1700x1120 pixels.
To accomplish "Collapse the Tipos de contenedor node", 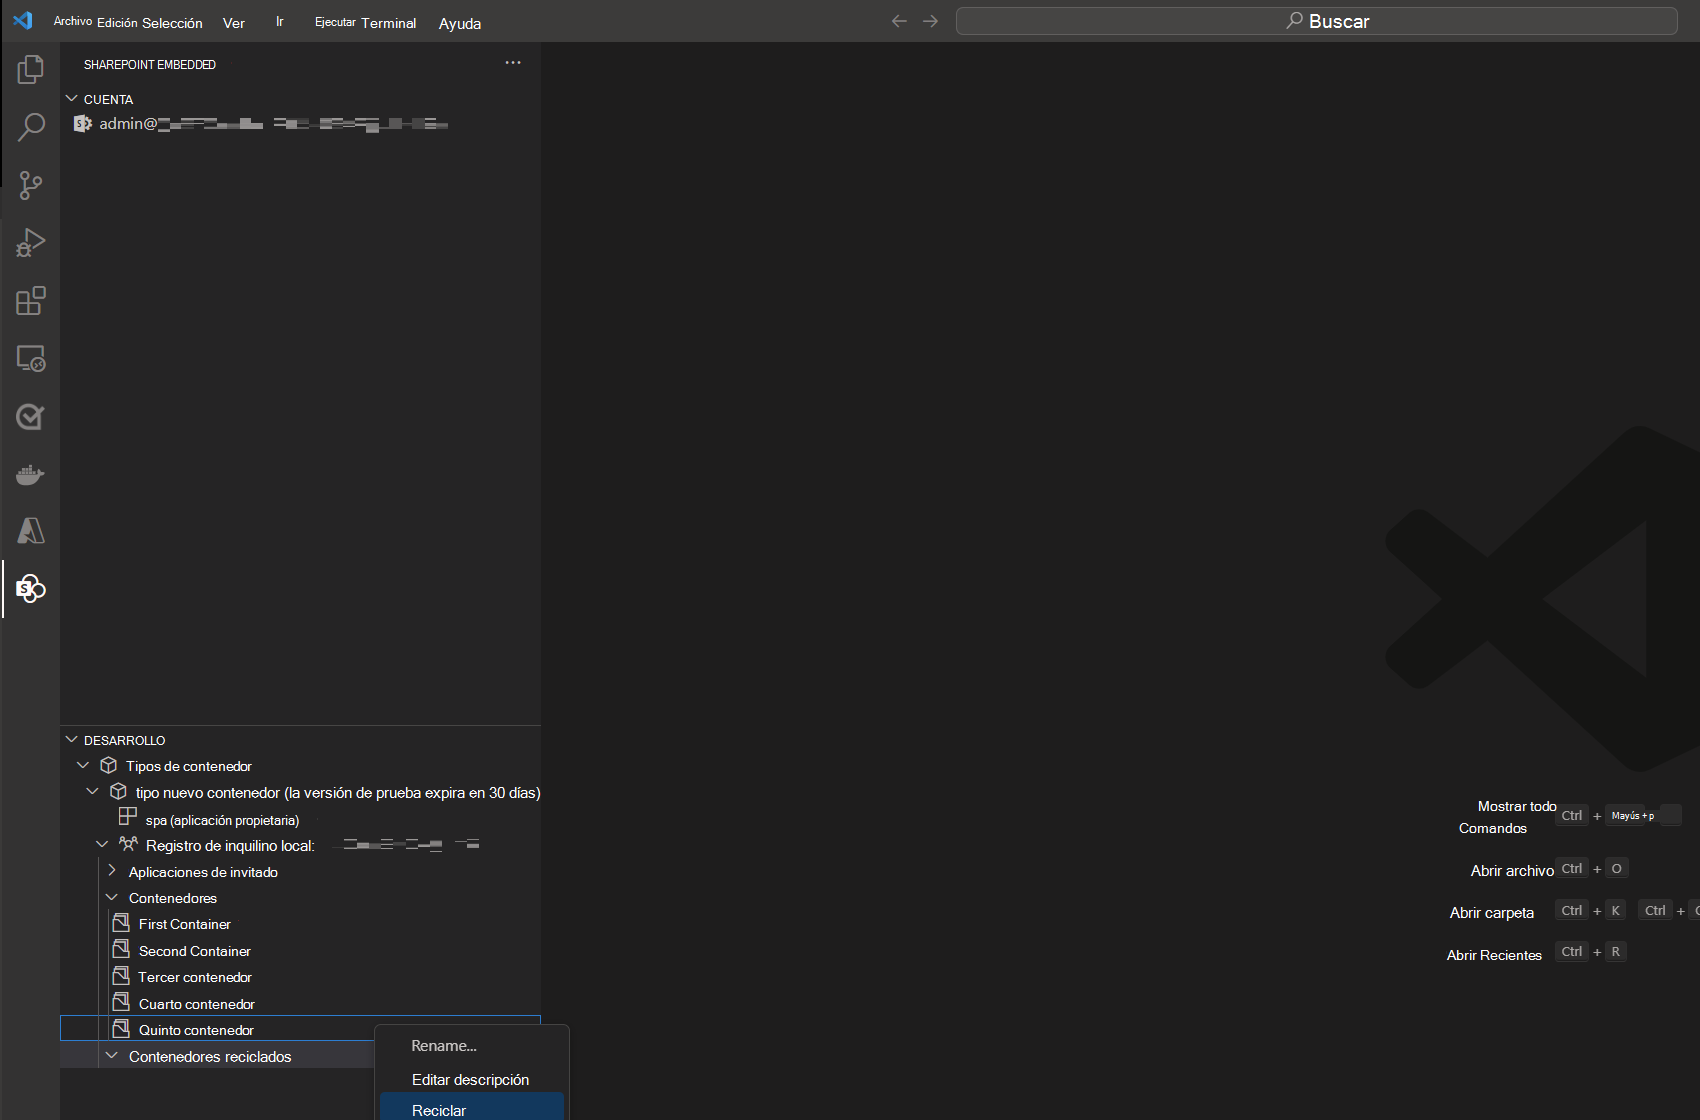I will click(83, 765).
